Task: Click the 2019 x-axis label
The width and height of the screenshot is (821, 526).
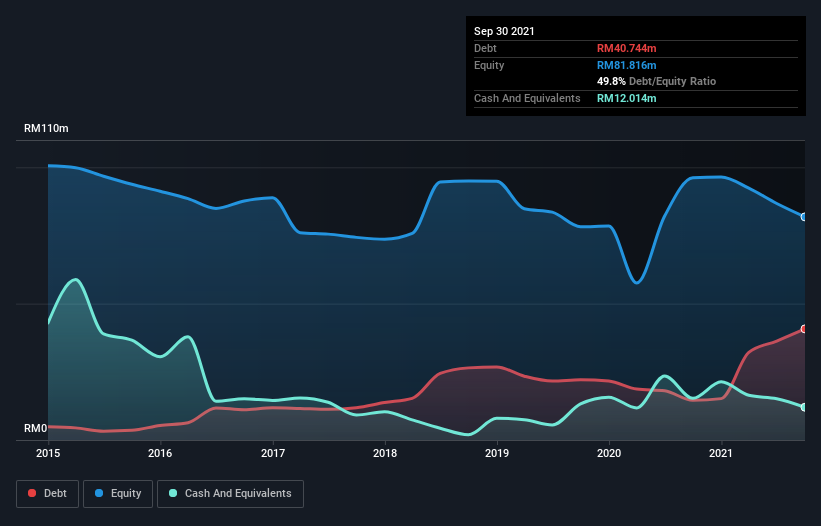Action: coord(497,453)
